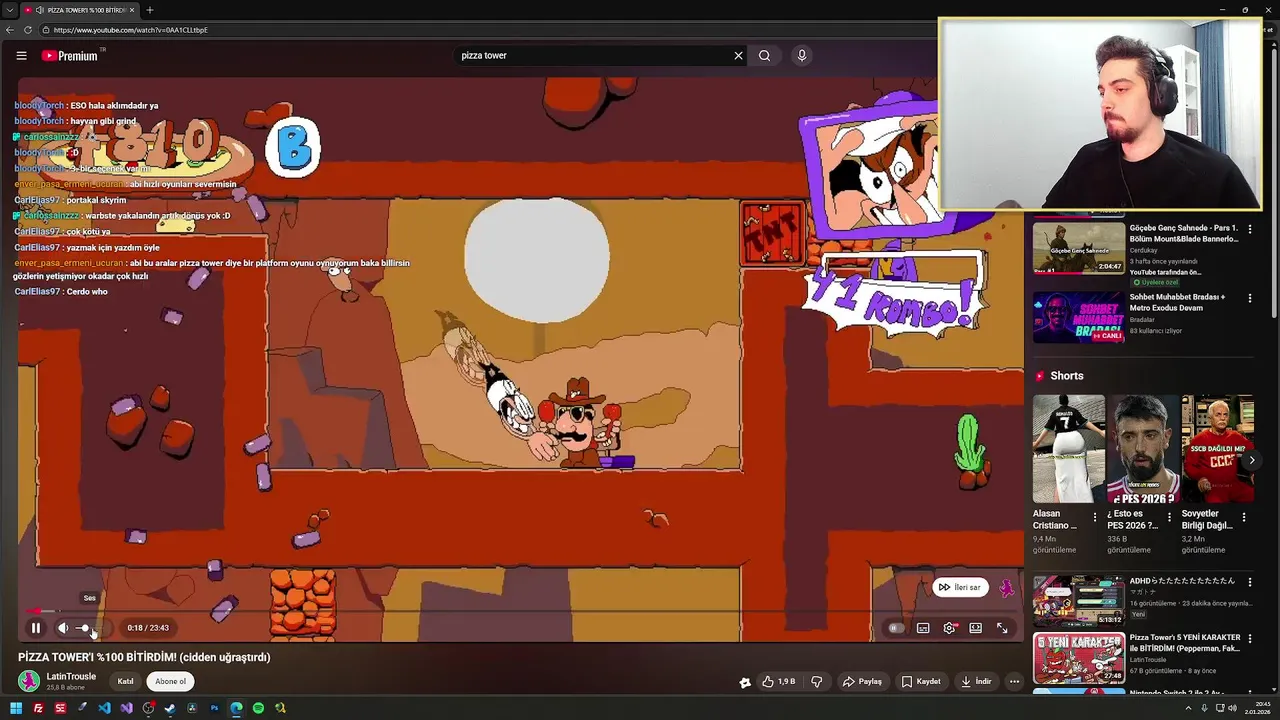Screen dimensions: 1280x720
Task: Adjust the video volume slider
Action: tap(87, 628)
